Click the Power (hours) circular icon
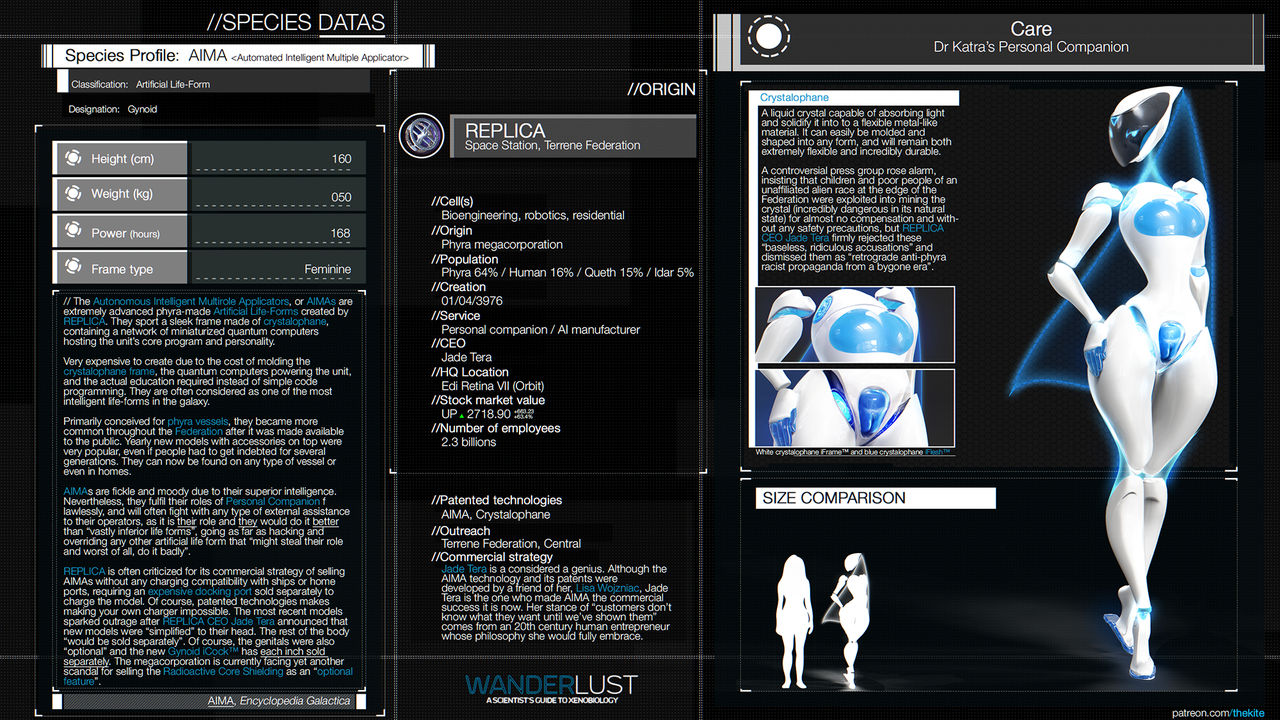The width and height of the screenshot is (1280, 720). [x=73, y=231]
